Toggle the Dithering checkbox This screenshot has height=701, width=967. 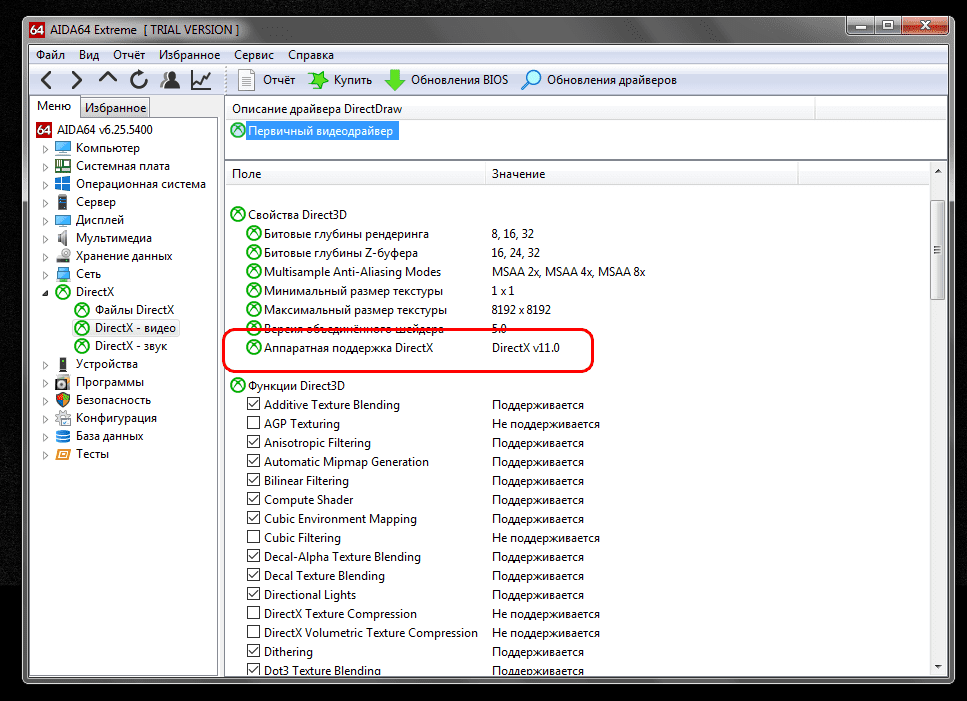(x=253, y=651)
